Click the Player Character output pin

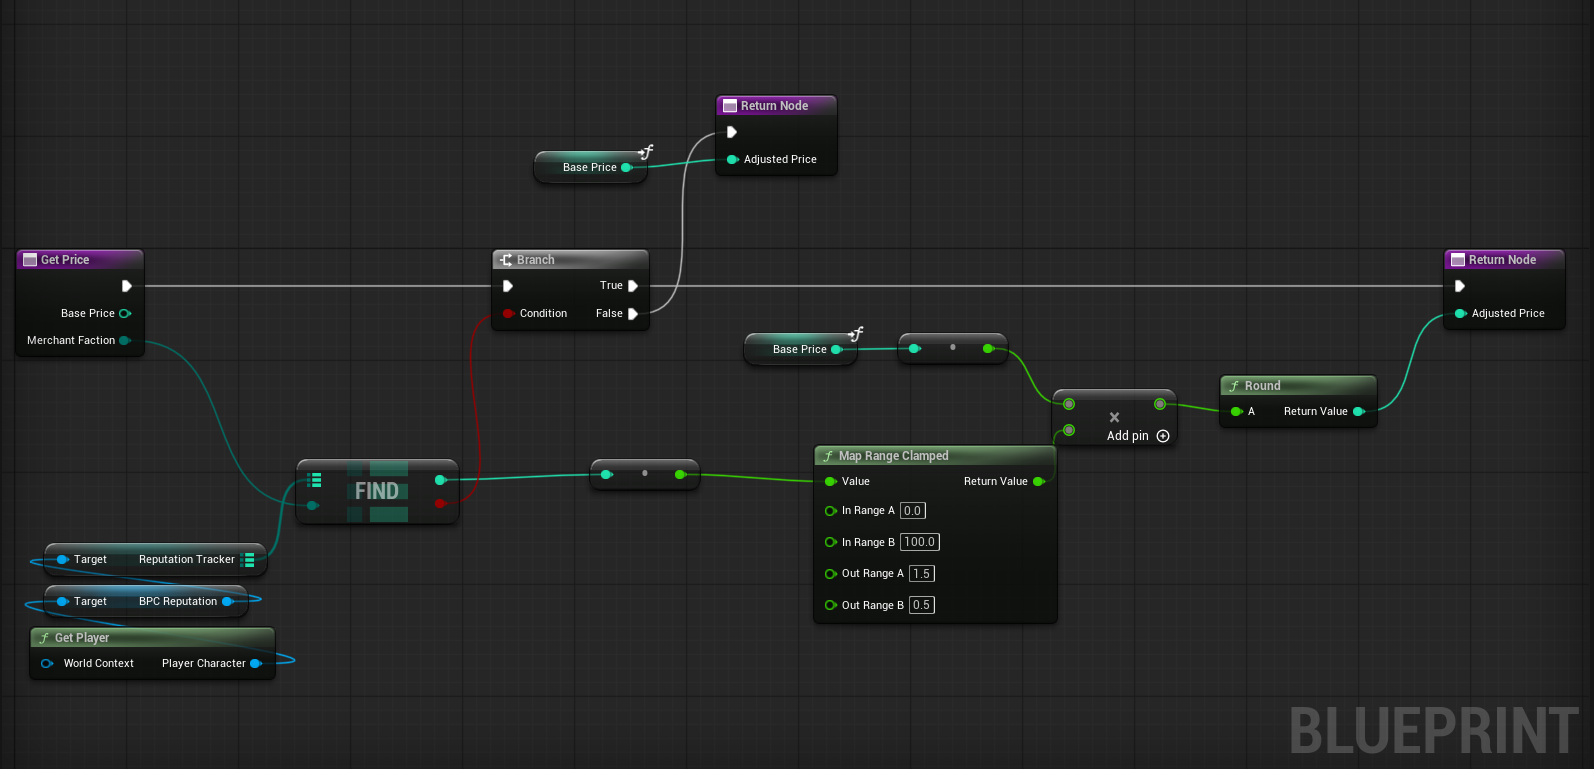256,664
